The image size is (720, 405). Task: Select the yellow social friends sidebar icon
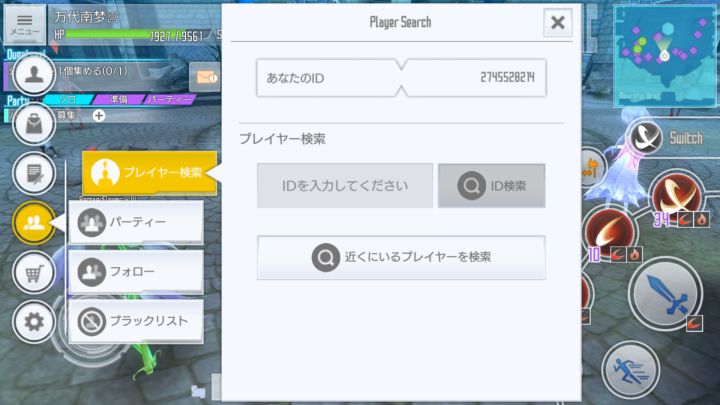click(x=34, y=223)
